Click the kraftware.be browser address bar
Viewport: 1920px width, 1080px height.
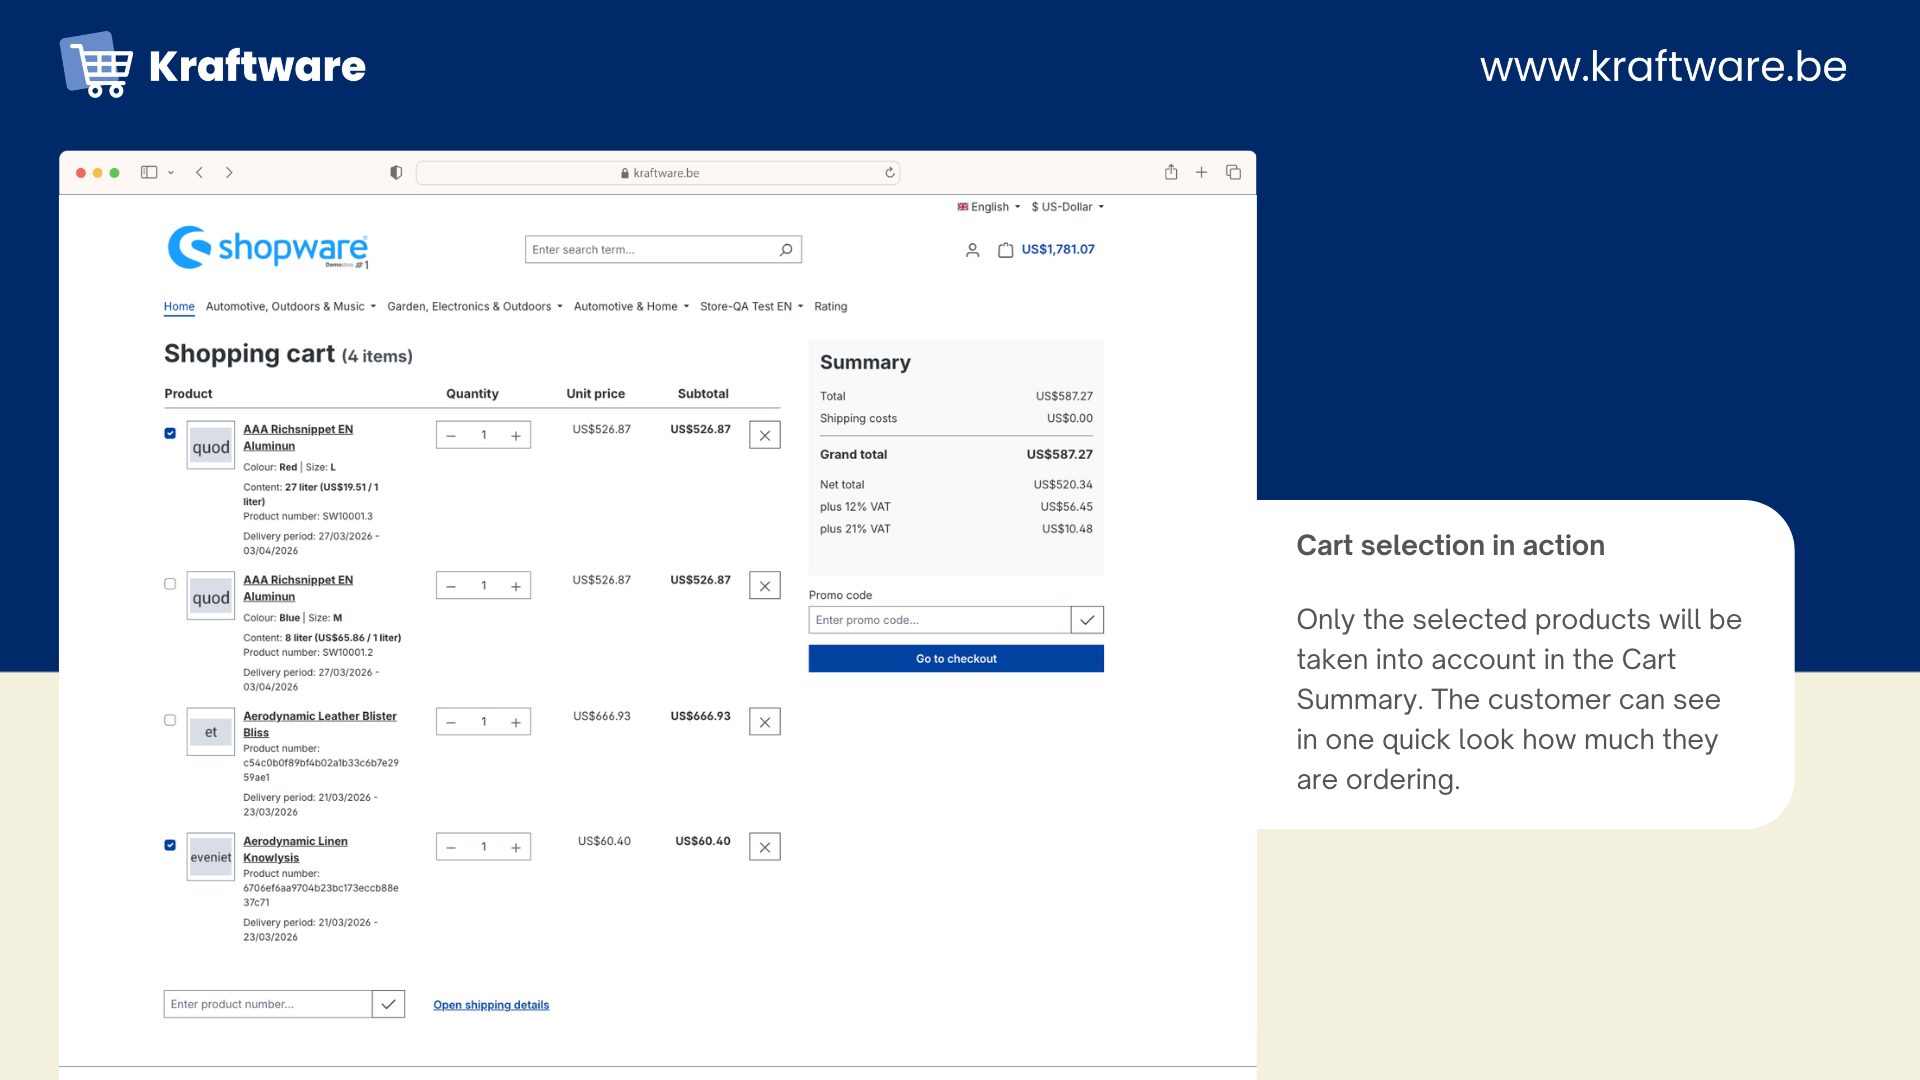[658, 173]
